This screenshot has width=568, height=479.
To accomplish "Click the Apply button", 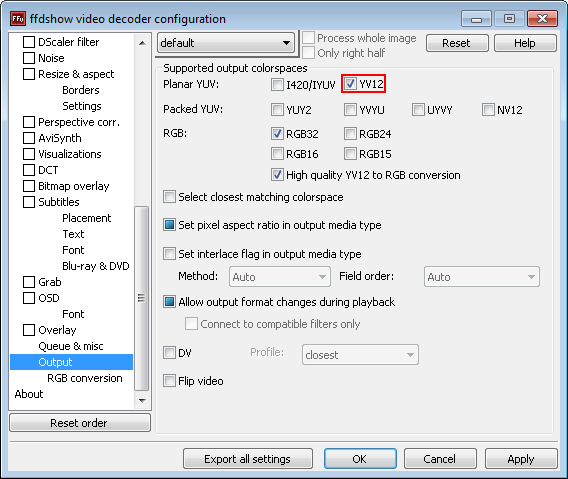I will 521,459.
